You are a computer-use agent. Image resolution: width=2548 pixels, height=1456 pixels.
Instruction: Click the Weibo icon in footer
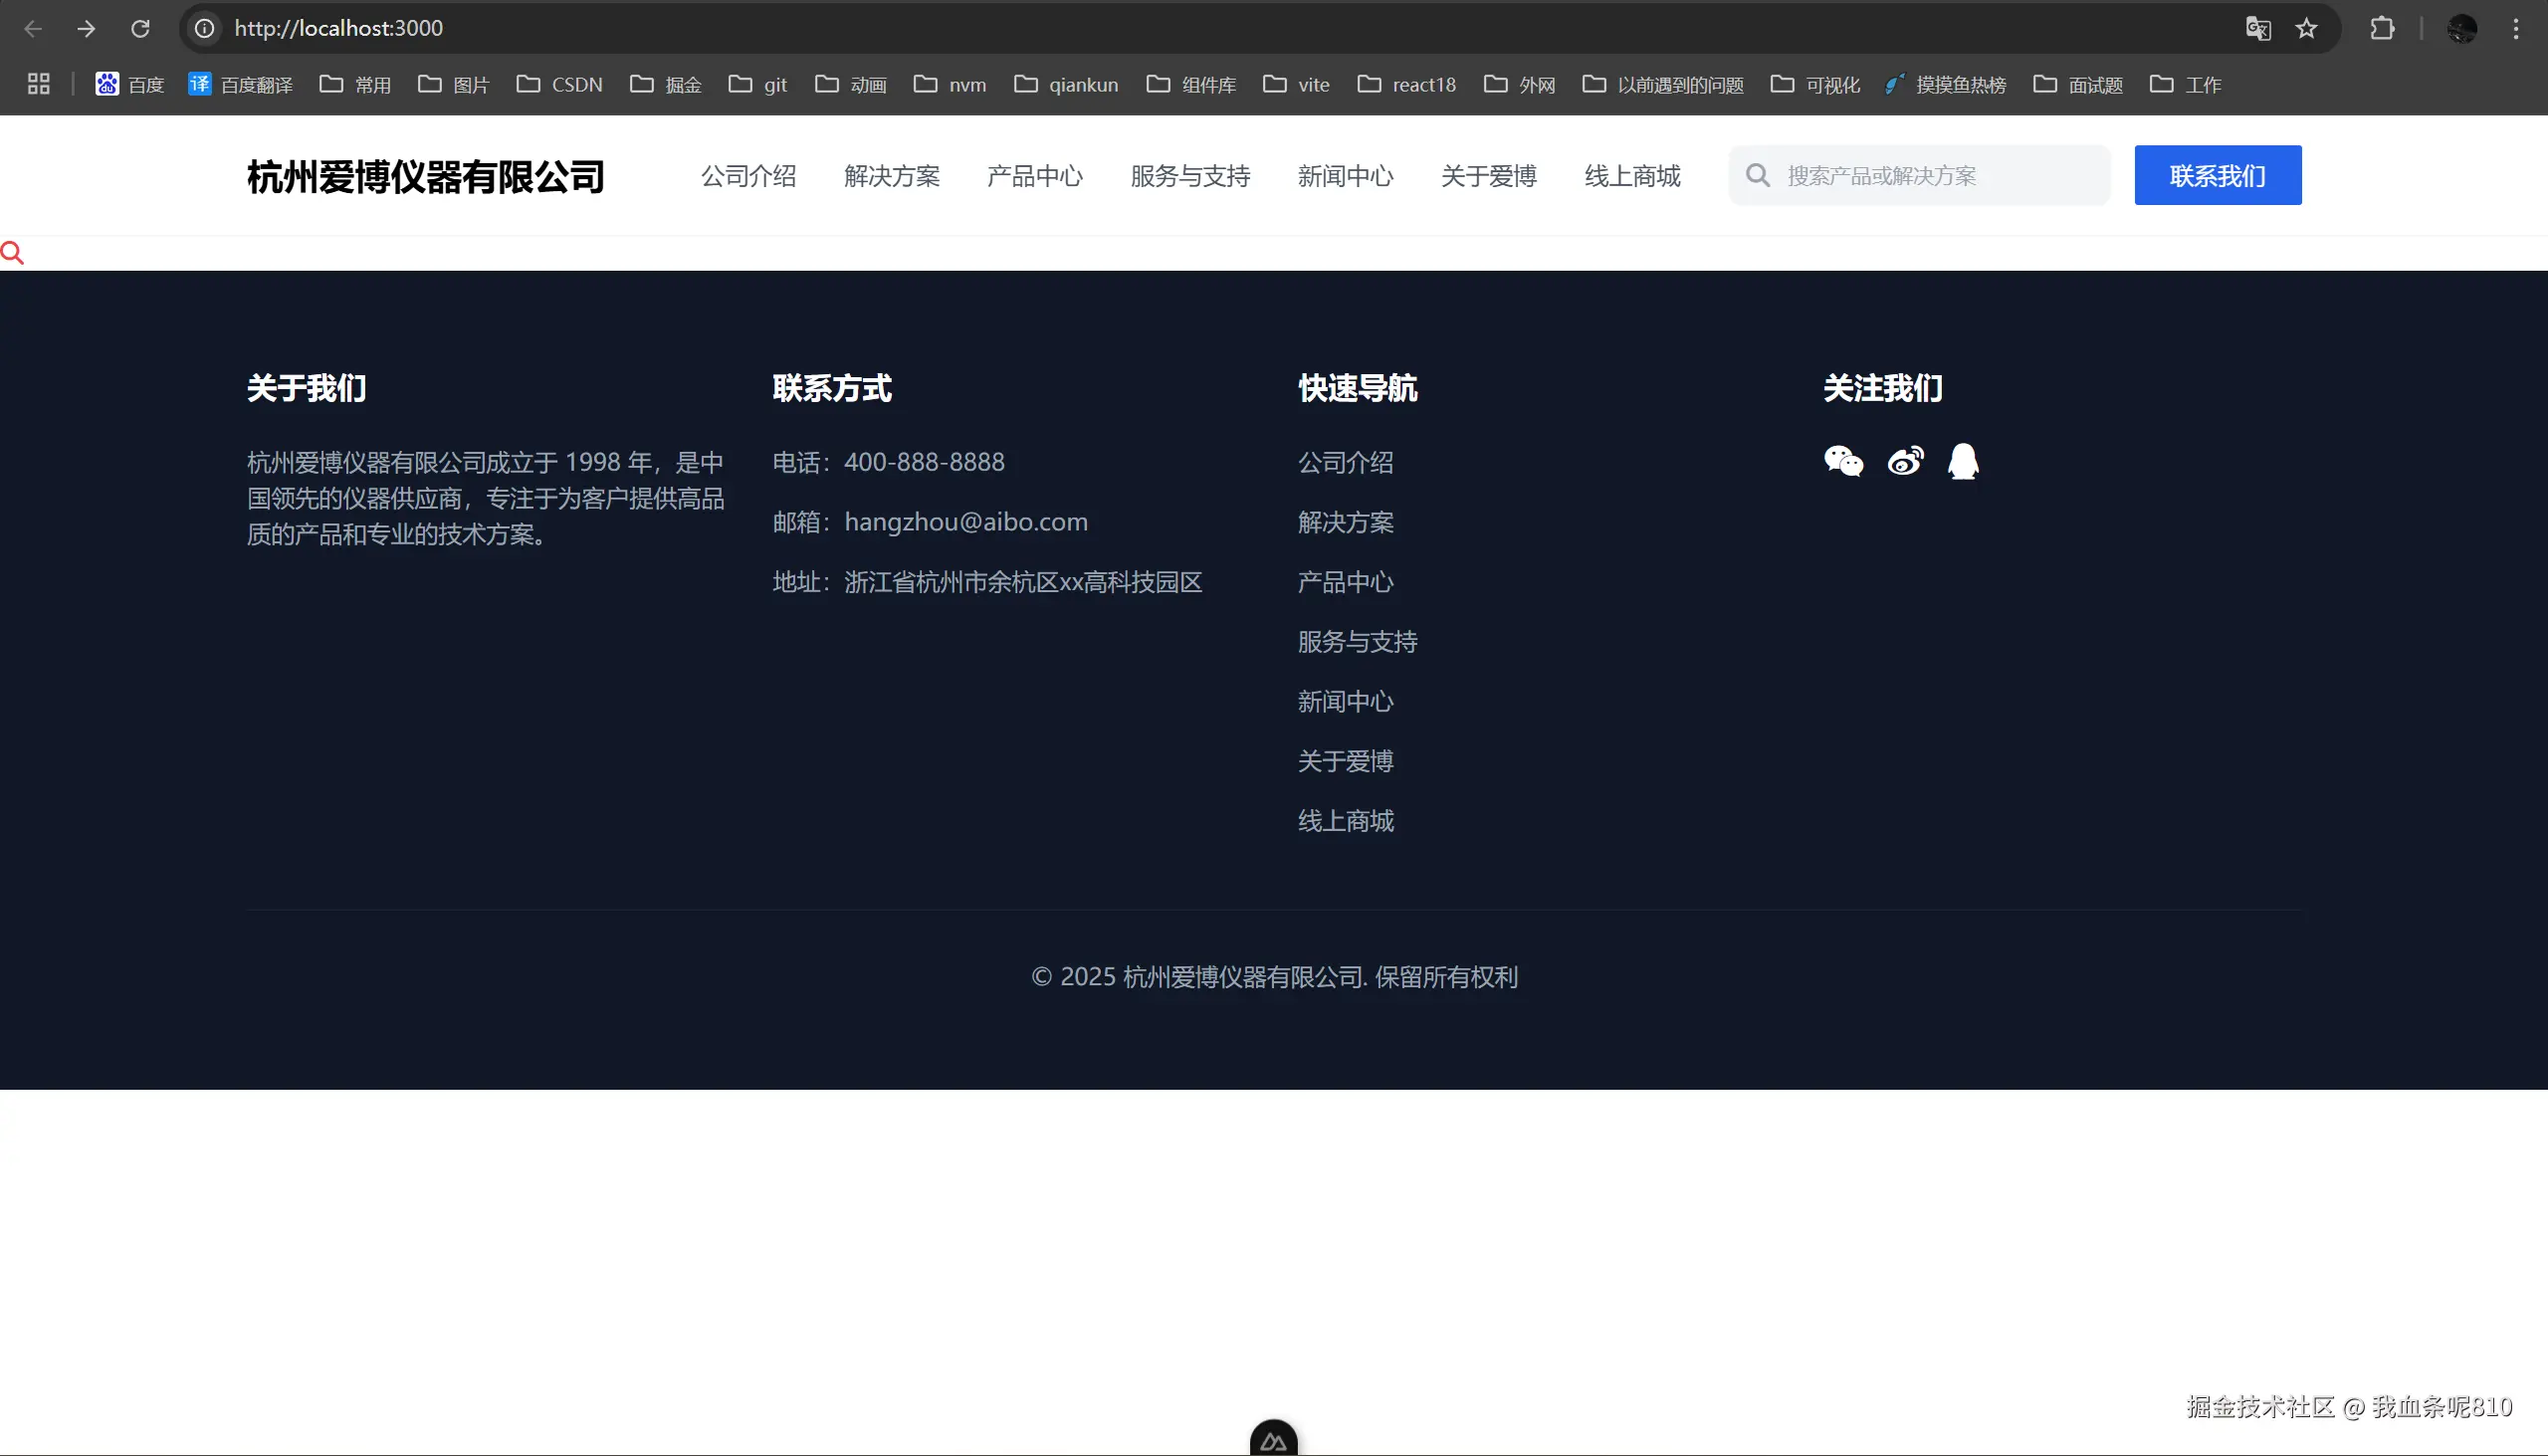coord(1905,461)
